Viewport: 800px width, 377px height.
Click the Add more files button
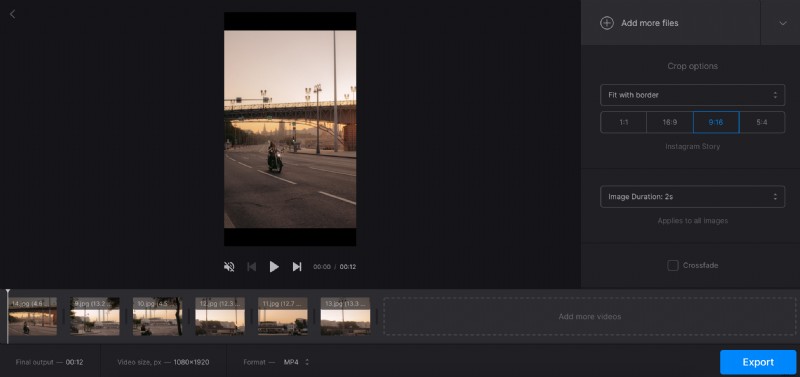pyautogui.click(x=670, y=23)
